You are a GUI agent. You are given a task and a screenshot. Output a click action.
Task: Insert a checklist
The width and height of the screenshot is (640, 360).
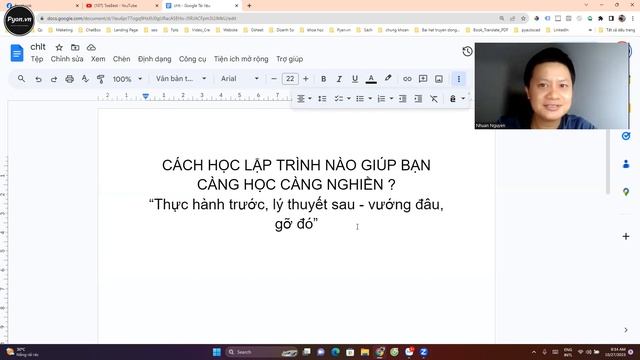point(338,99)
